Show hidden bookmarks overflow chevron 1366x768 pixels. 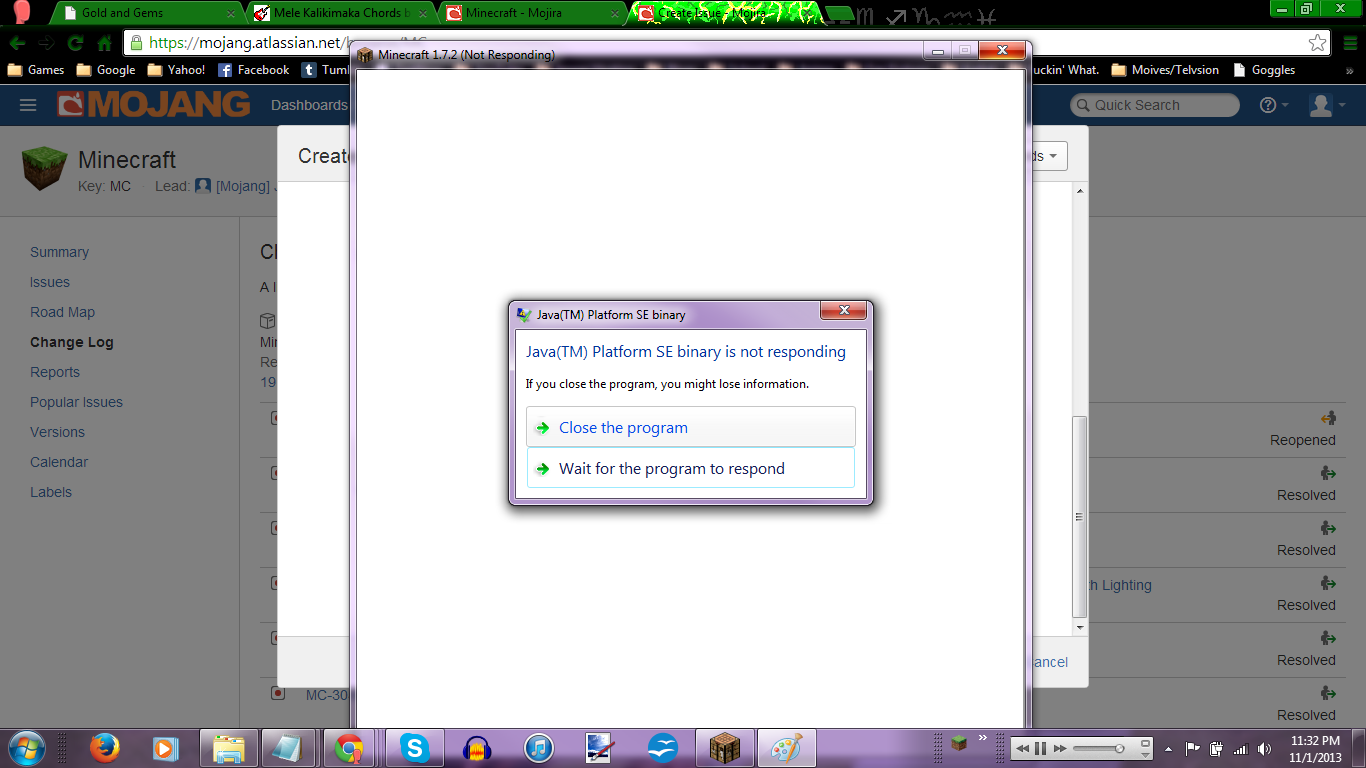tap(1349, 71)
